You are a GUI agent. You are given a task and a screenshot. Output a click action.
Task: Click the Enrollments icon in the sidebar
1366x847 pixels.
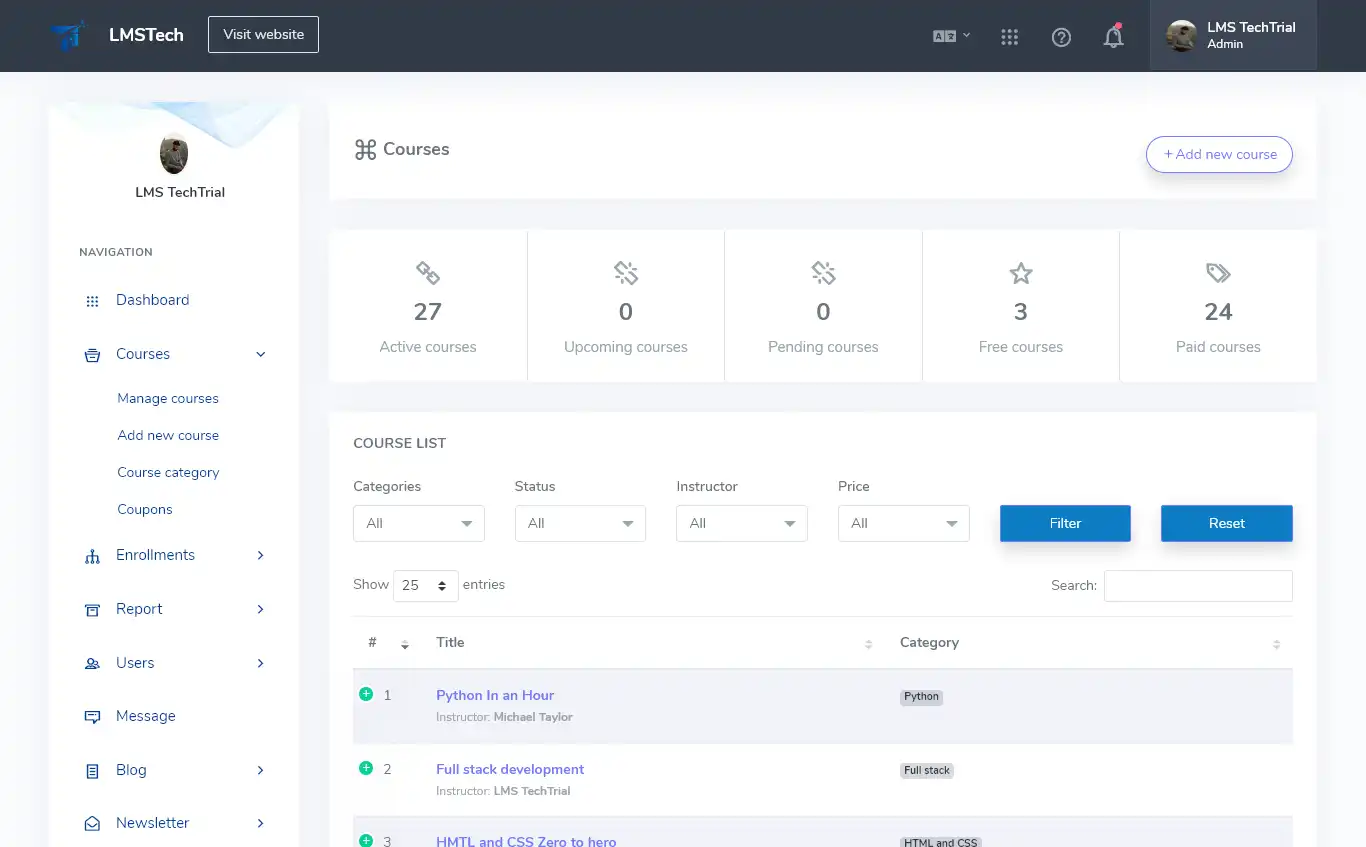coord(92,555)
